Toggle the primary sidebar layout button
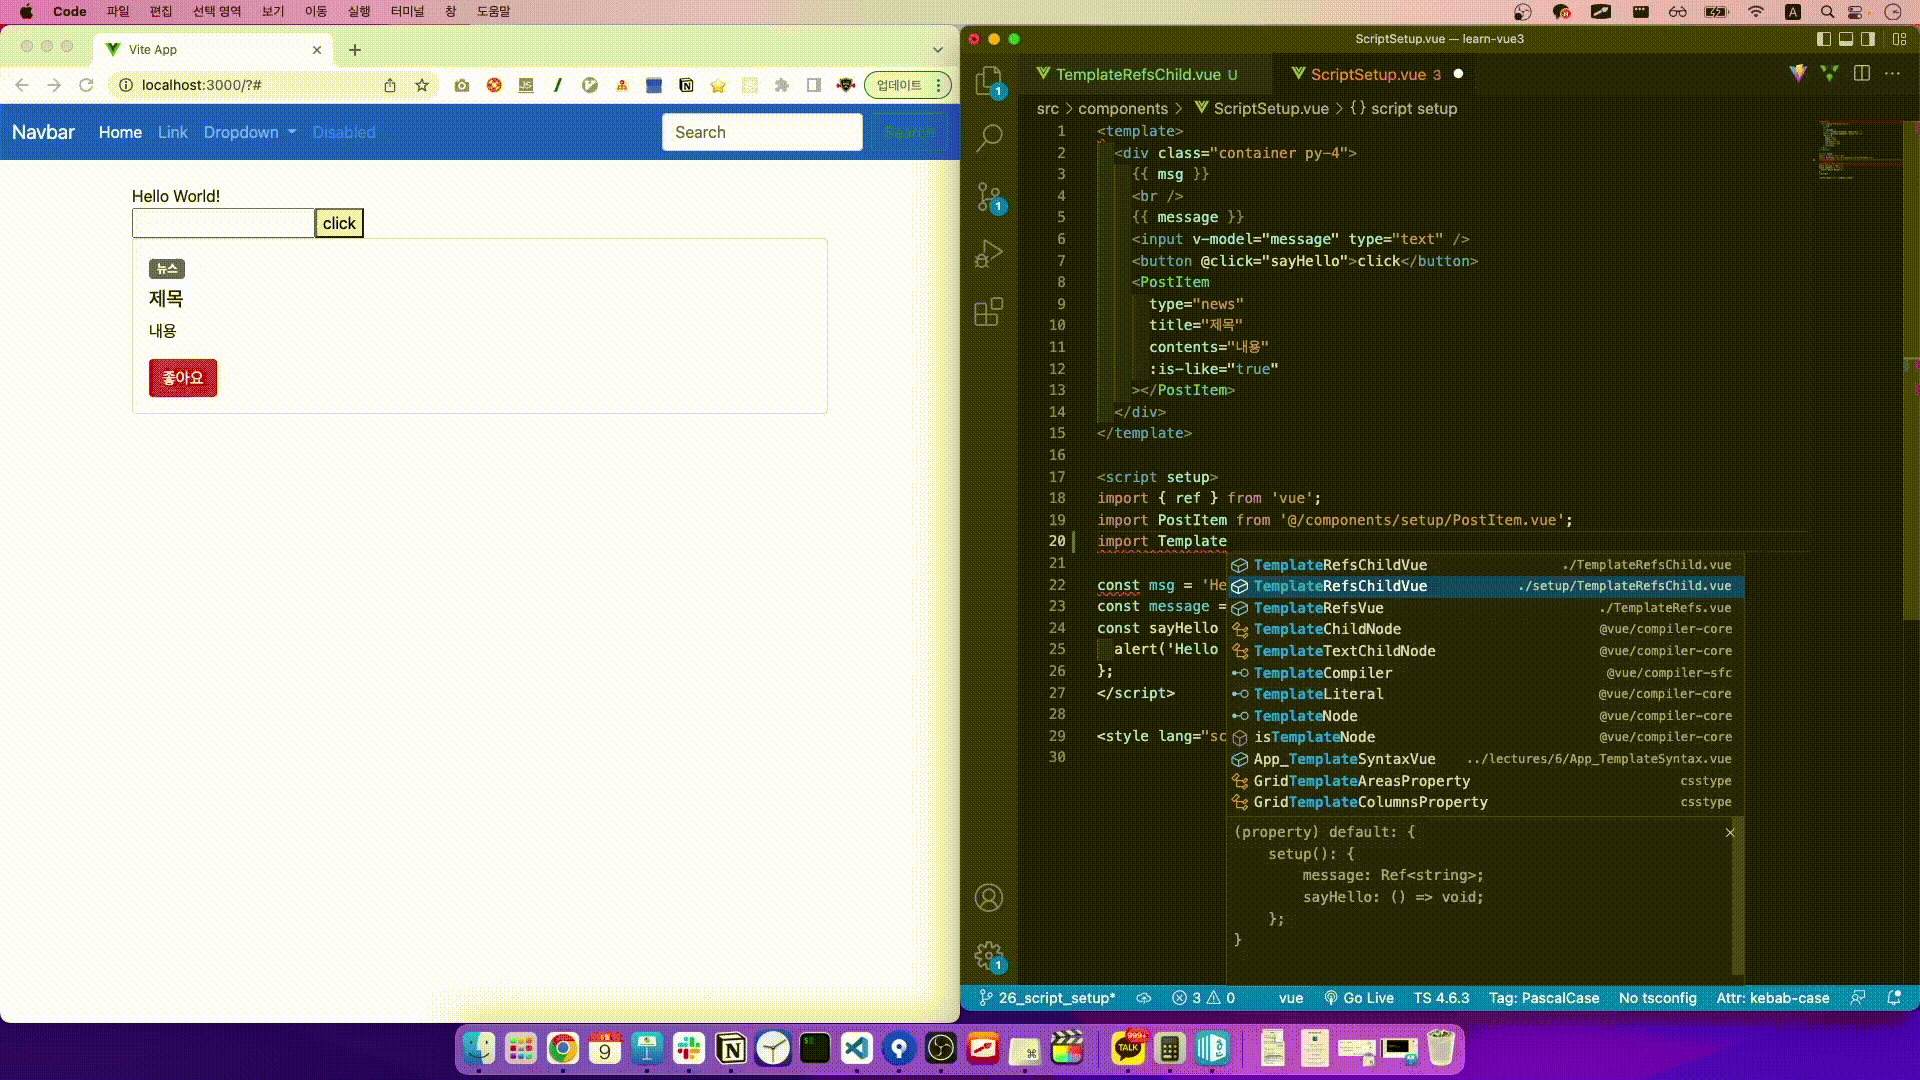The image size is (1920, 1080). click(x=1823, y=39)
